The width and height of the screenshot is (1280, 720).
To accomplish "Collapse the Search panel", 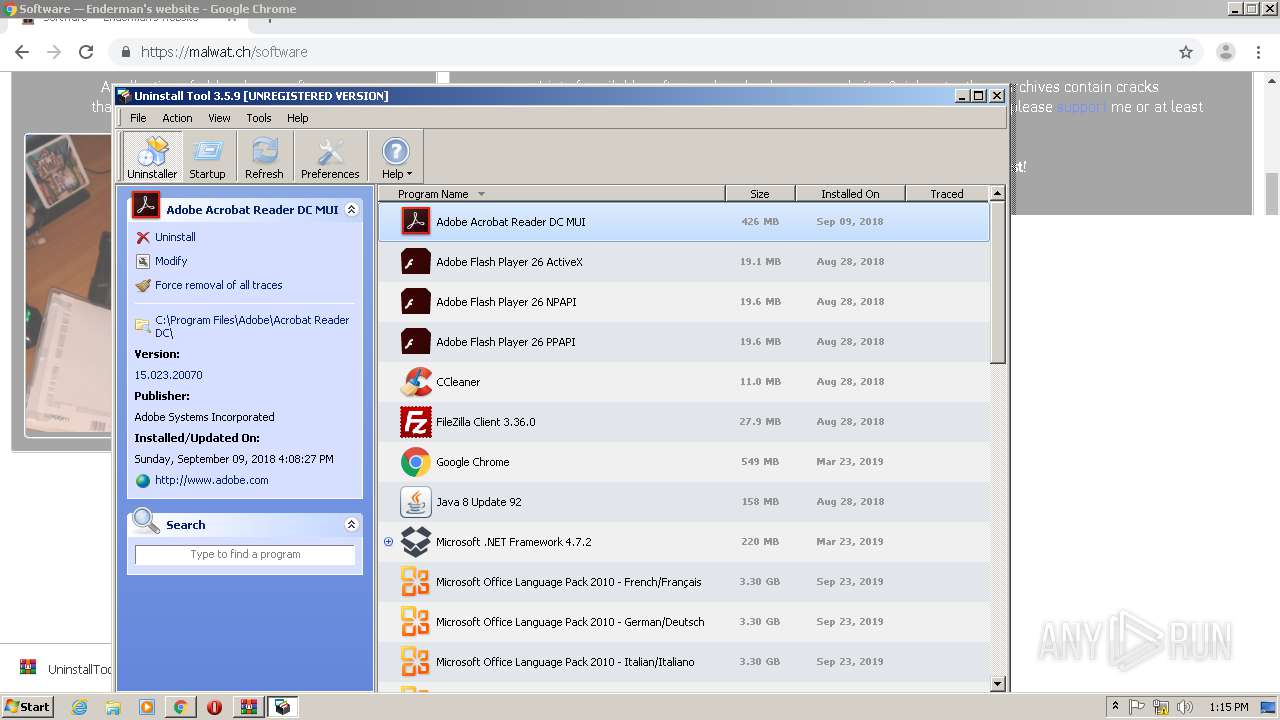I will 351,524.
